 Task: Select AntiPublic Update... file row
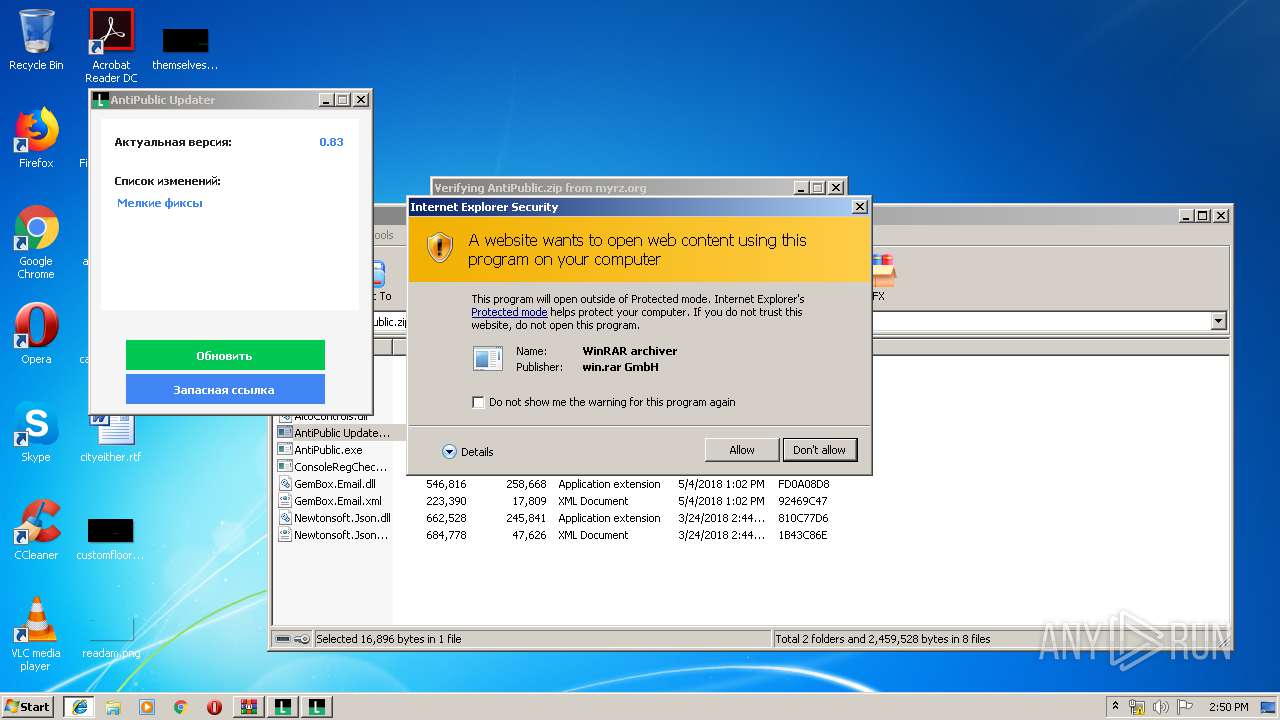pyautogui.click(x=334, y=433)
